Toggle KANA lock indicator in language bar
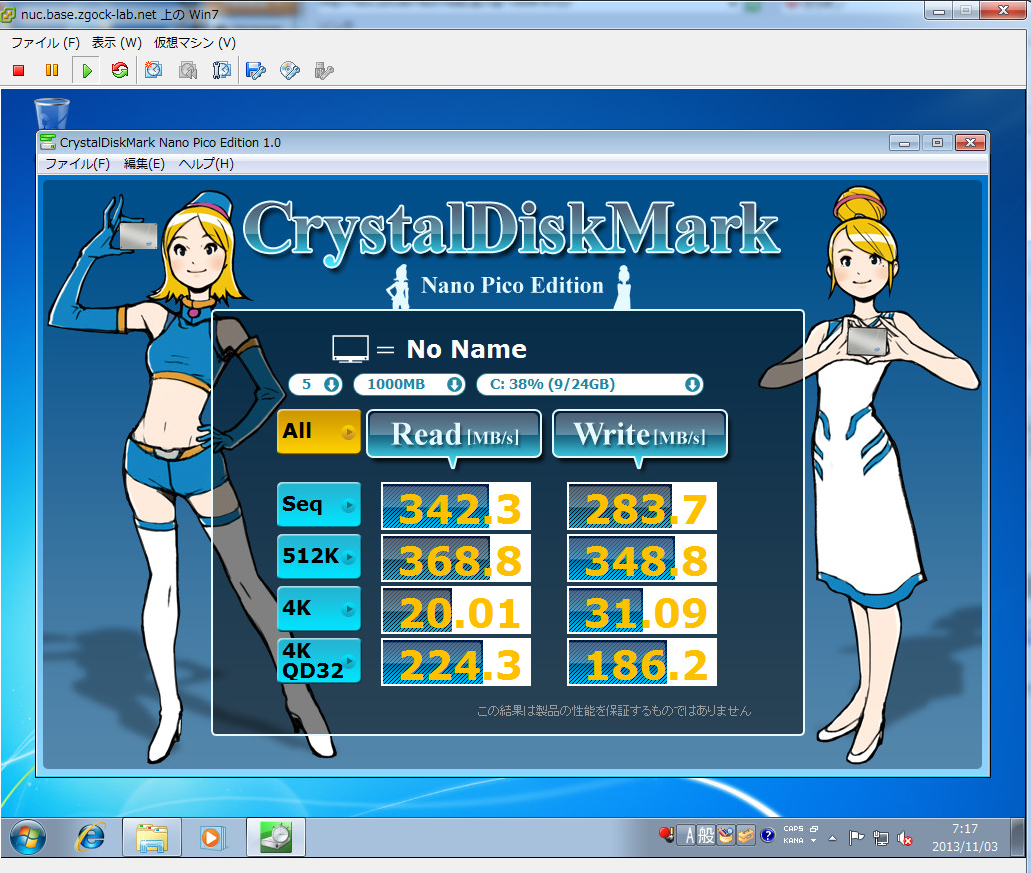 point(793,841)
